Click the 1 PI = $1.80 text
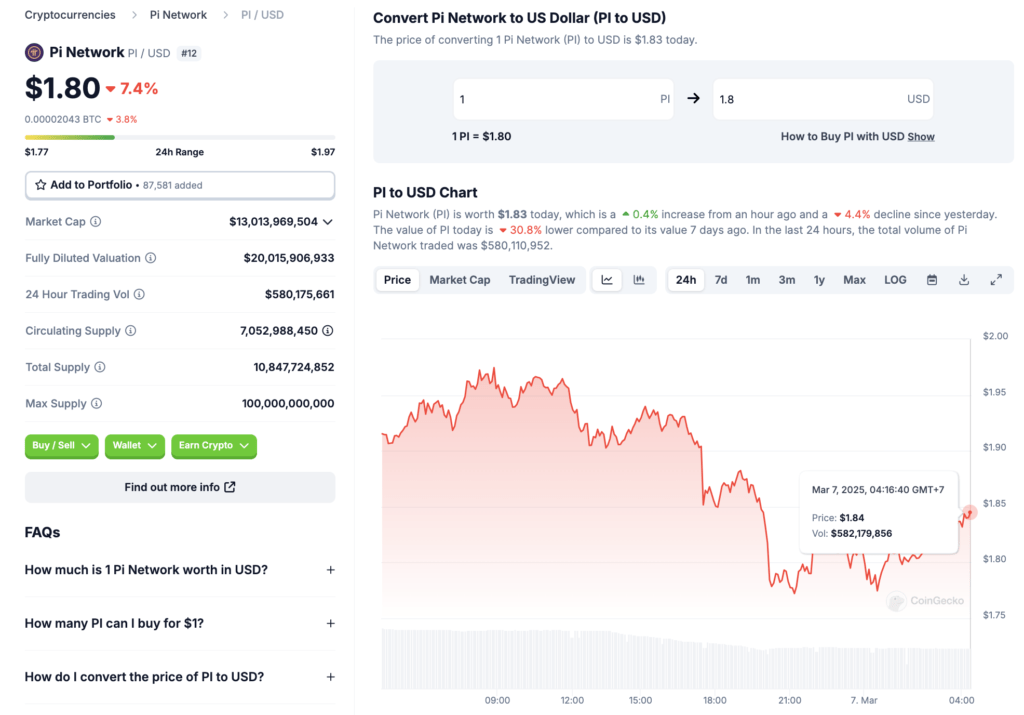1024x715 pixels. pos(481,136)
